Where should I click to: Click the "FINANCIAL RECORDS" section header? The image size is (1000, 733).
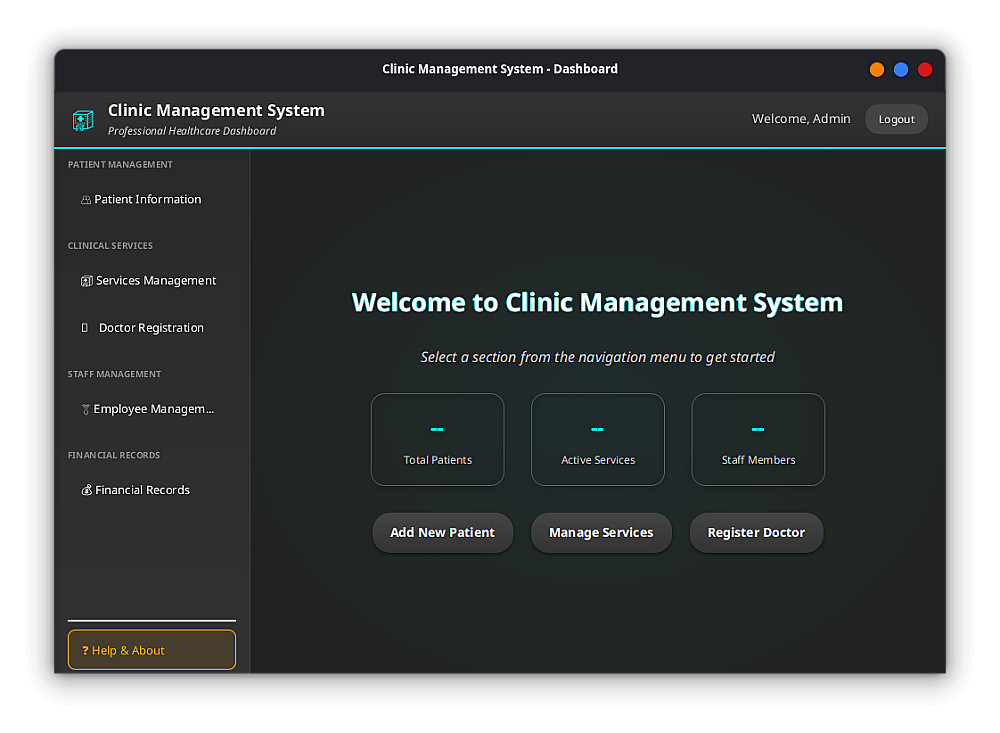coord(114,455)
